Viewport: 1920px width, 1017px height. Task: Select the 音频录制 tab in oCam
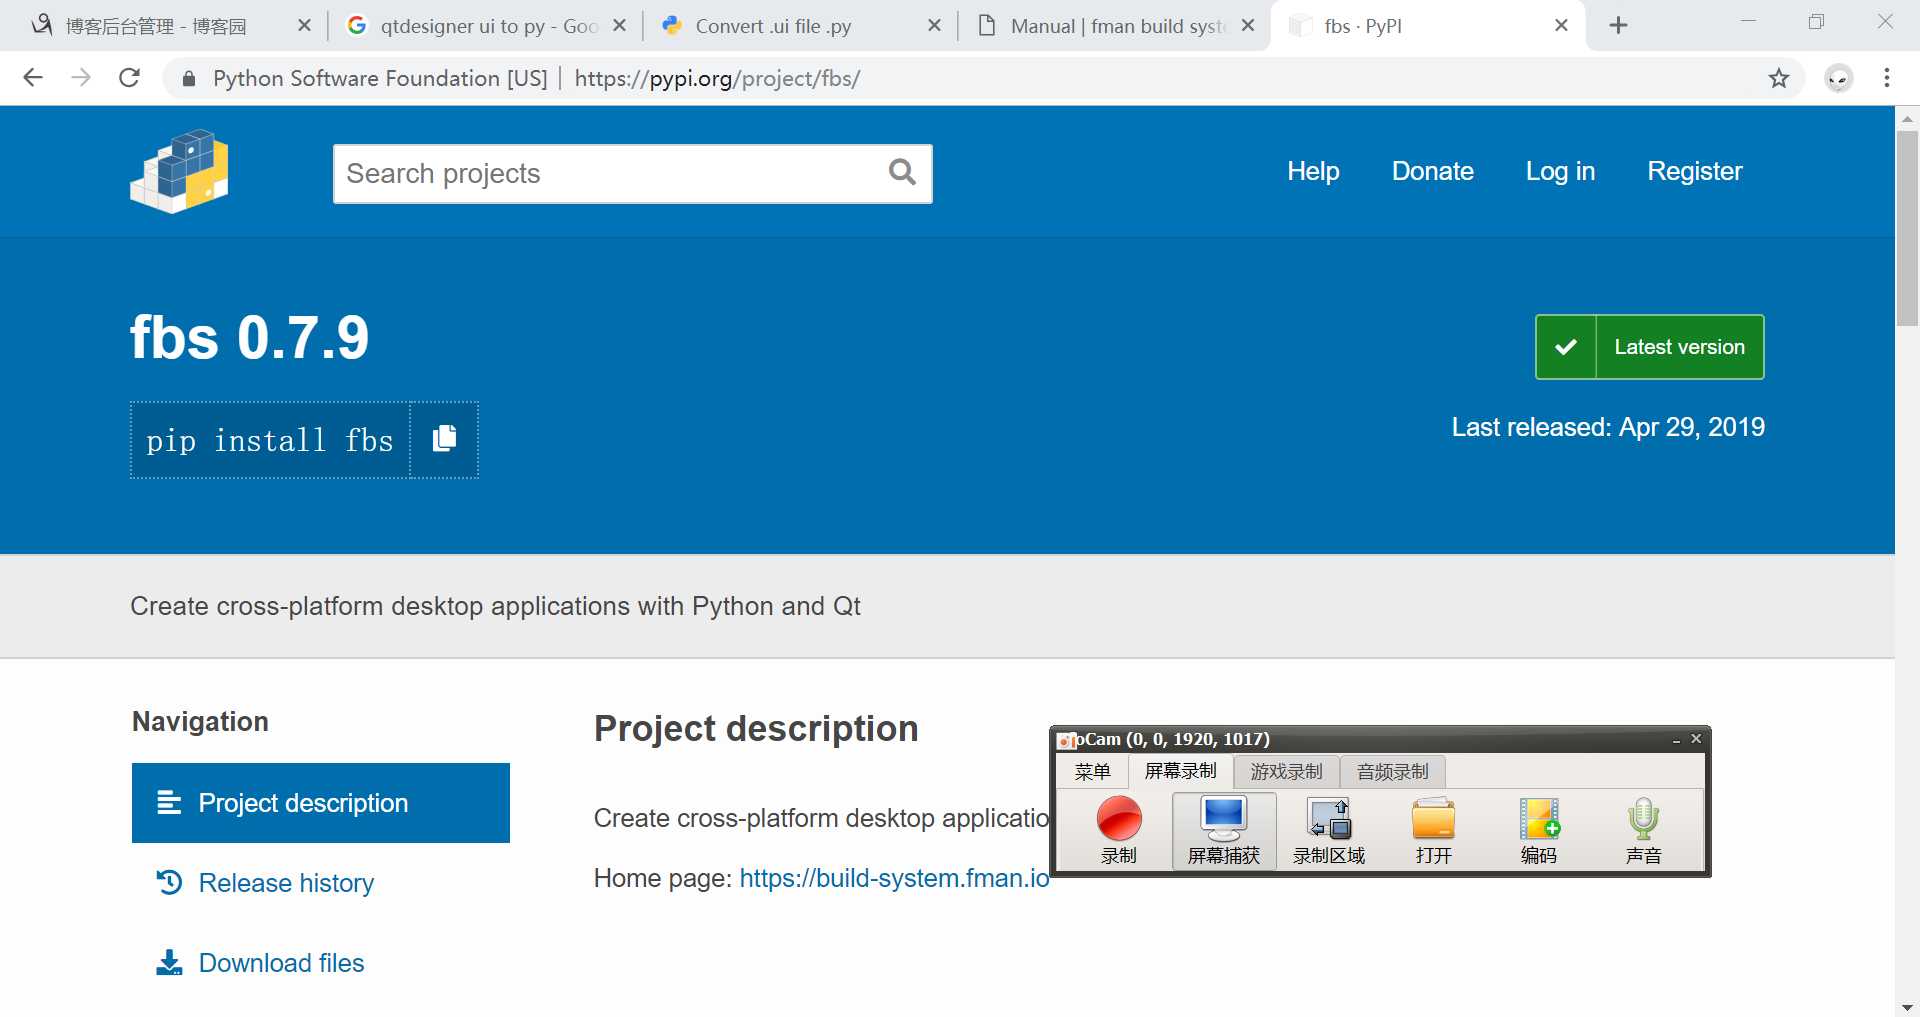(x=1392, y=772)
